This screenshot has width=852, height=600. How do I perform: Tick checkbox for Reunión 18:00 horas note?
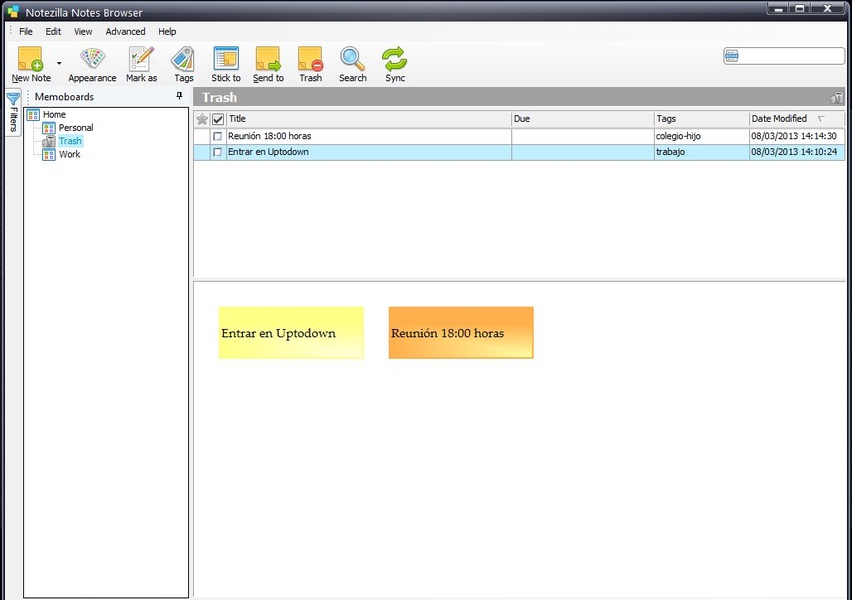pyautogui.click(x=218, y=136)
